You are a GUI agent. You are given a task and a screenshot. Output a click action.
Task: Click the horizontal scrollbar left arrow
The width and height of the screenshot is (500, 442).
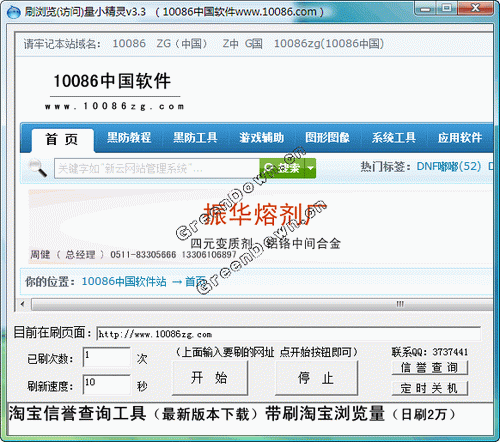[x=23, y=304]
